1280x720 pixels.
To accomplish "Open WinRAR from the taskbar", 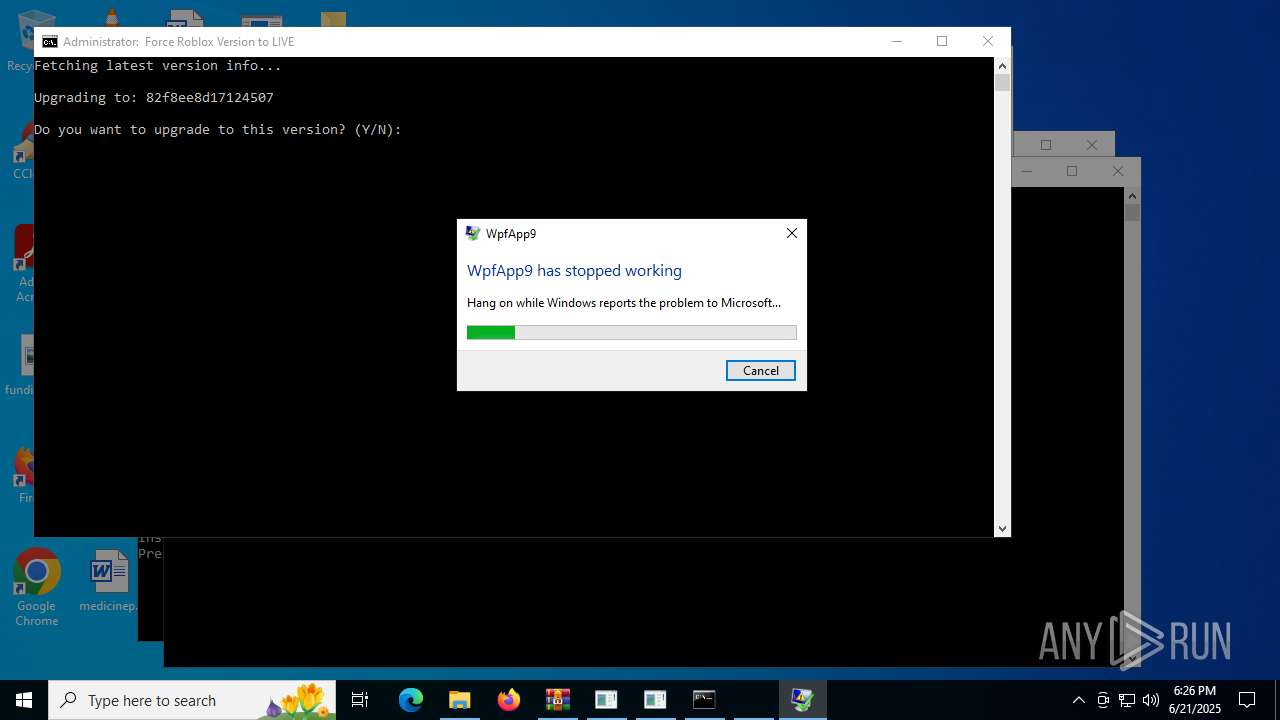I will pos(557,700).
